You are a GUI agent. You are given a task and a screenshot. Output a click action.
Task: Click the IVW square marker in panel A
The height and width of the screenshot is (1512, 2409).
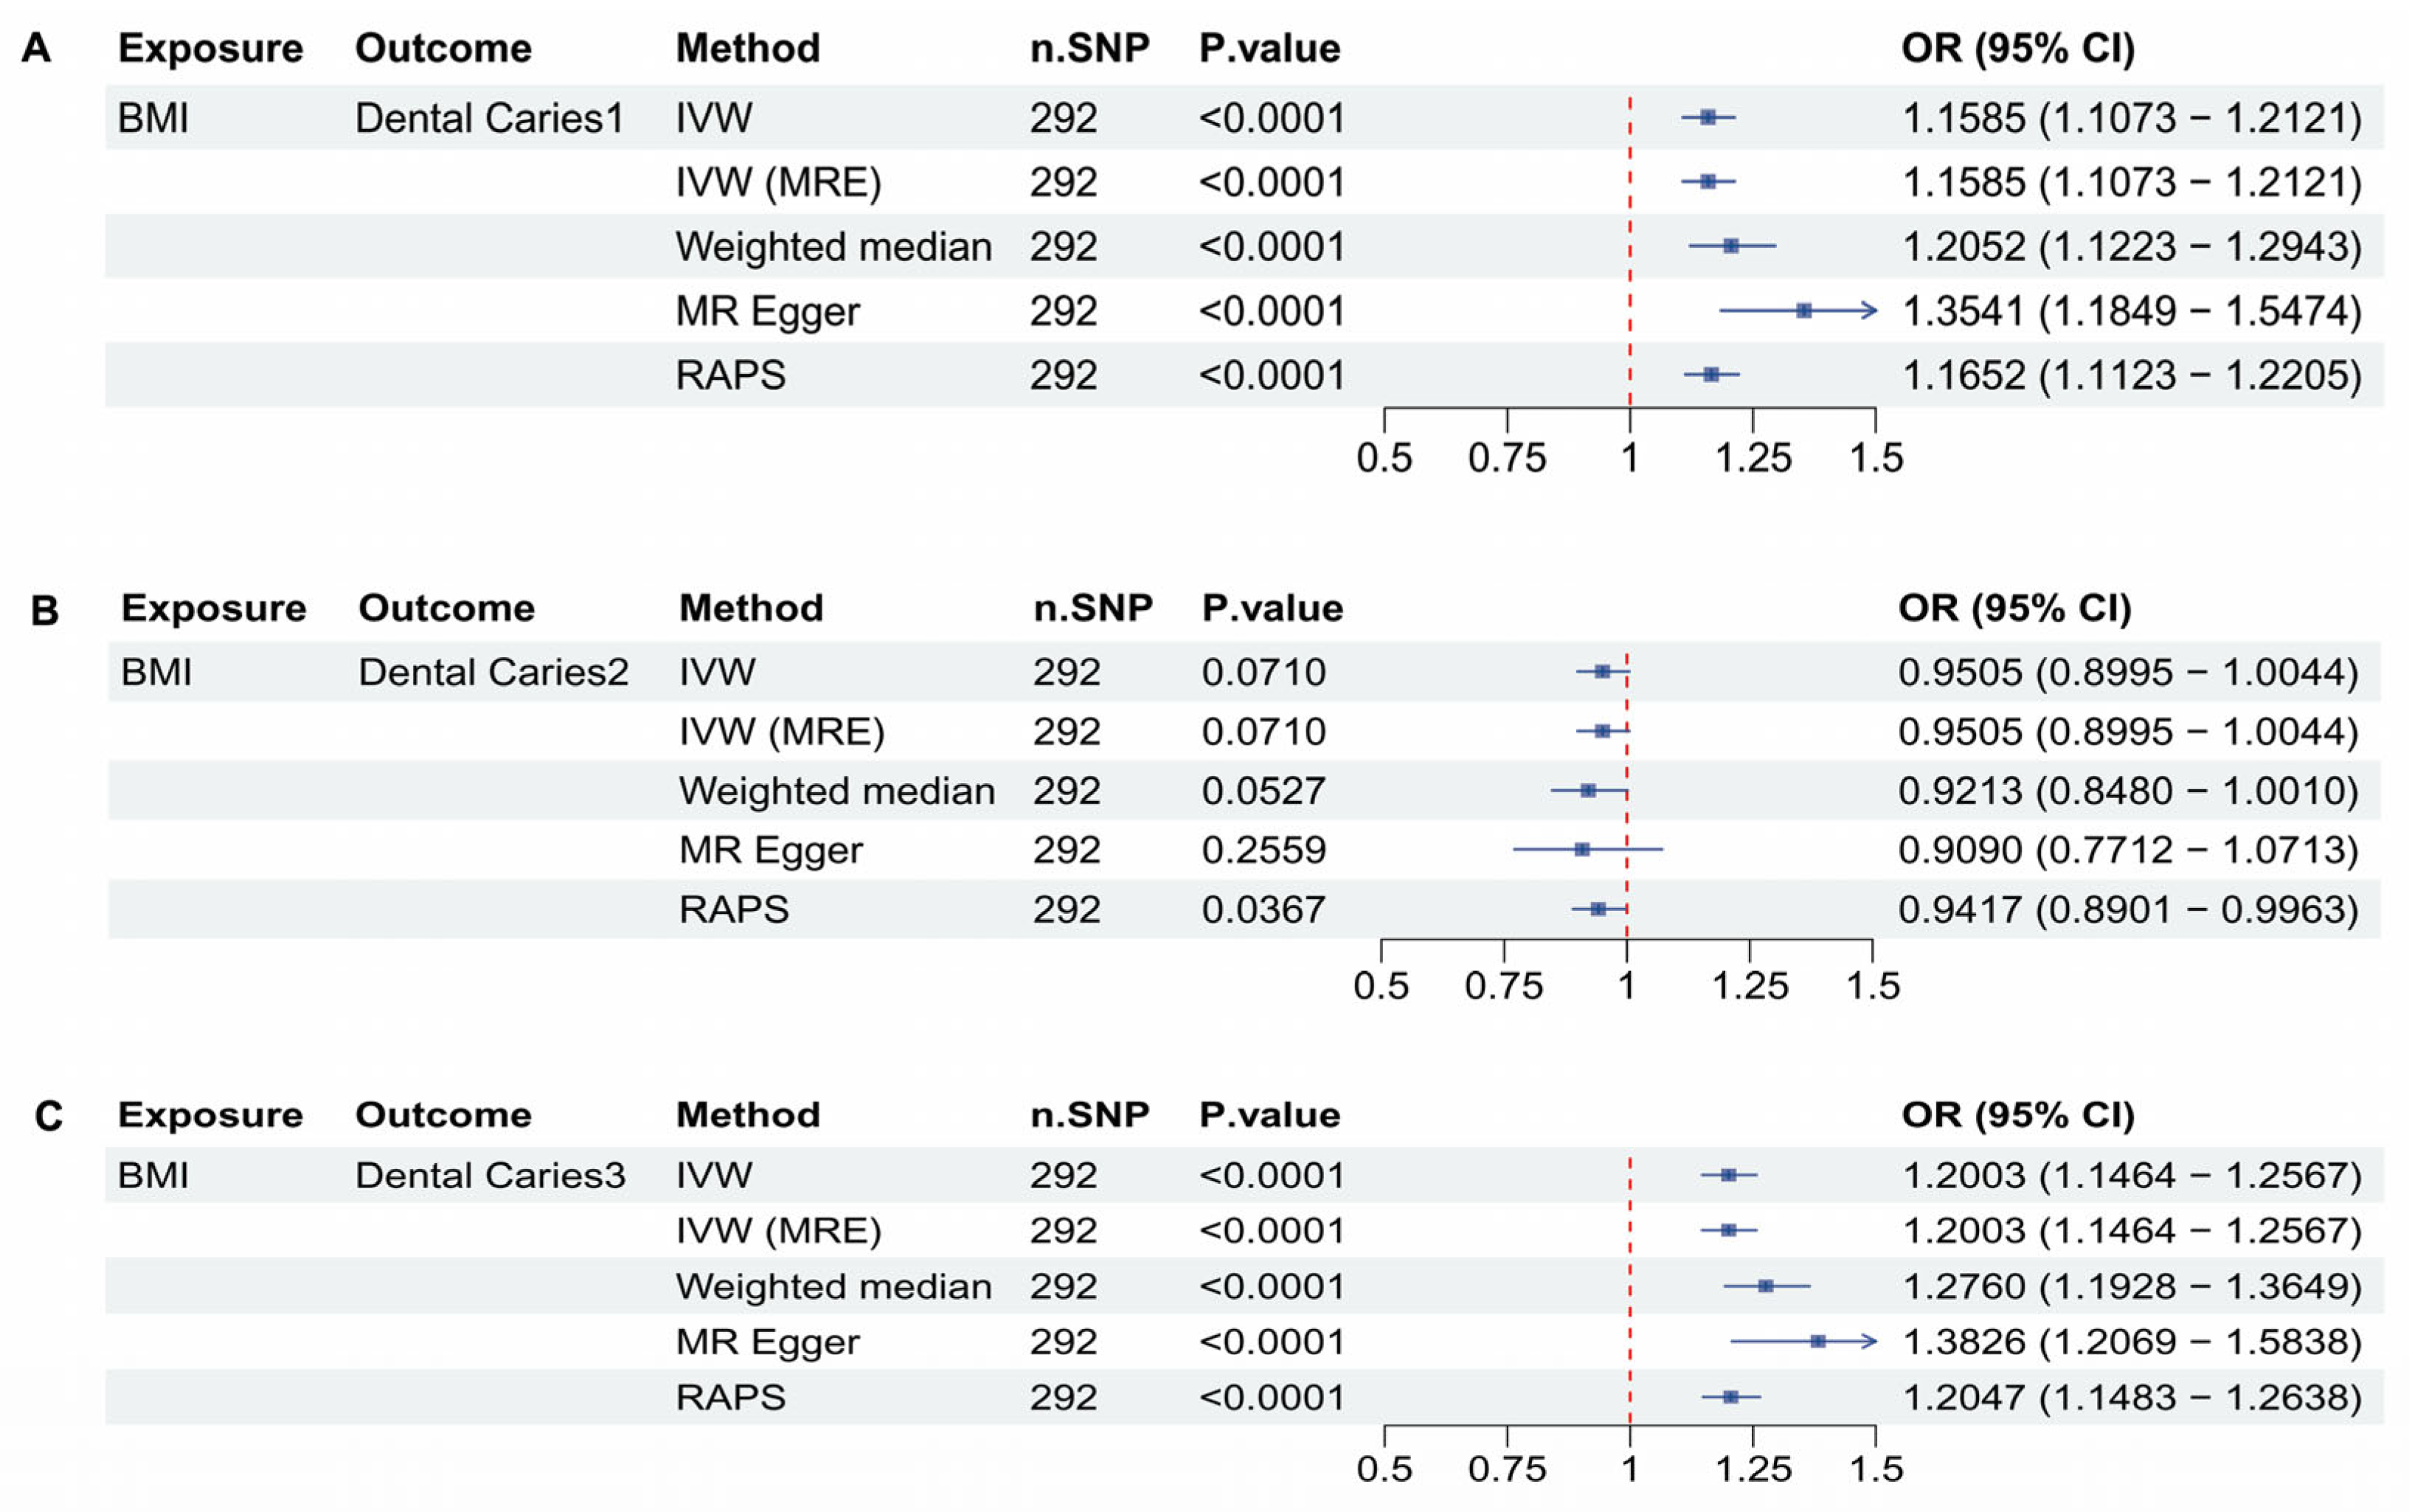click(1708, 117)
